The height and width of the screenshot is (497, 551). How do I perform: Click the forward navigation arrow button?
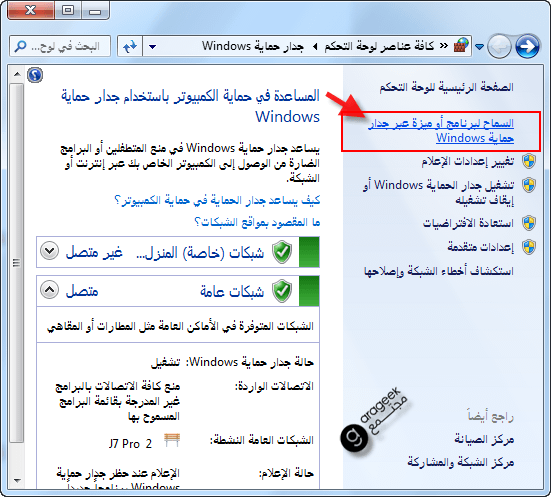[x=527, y=46]
